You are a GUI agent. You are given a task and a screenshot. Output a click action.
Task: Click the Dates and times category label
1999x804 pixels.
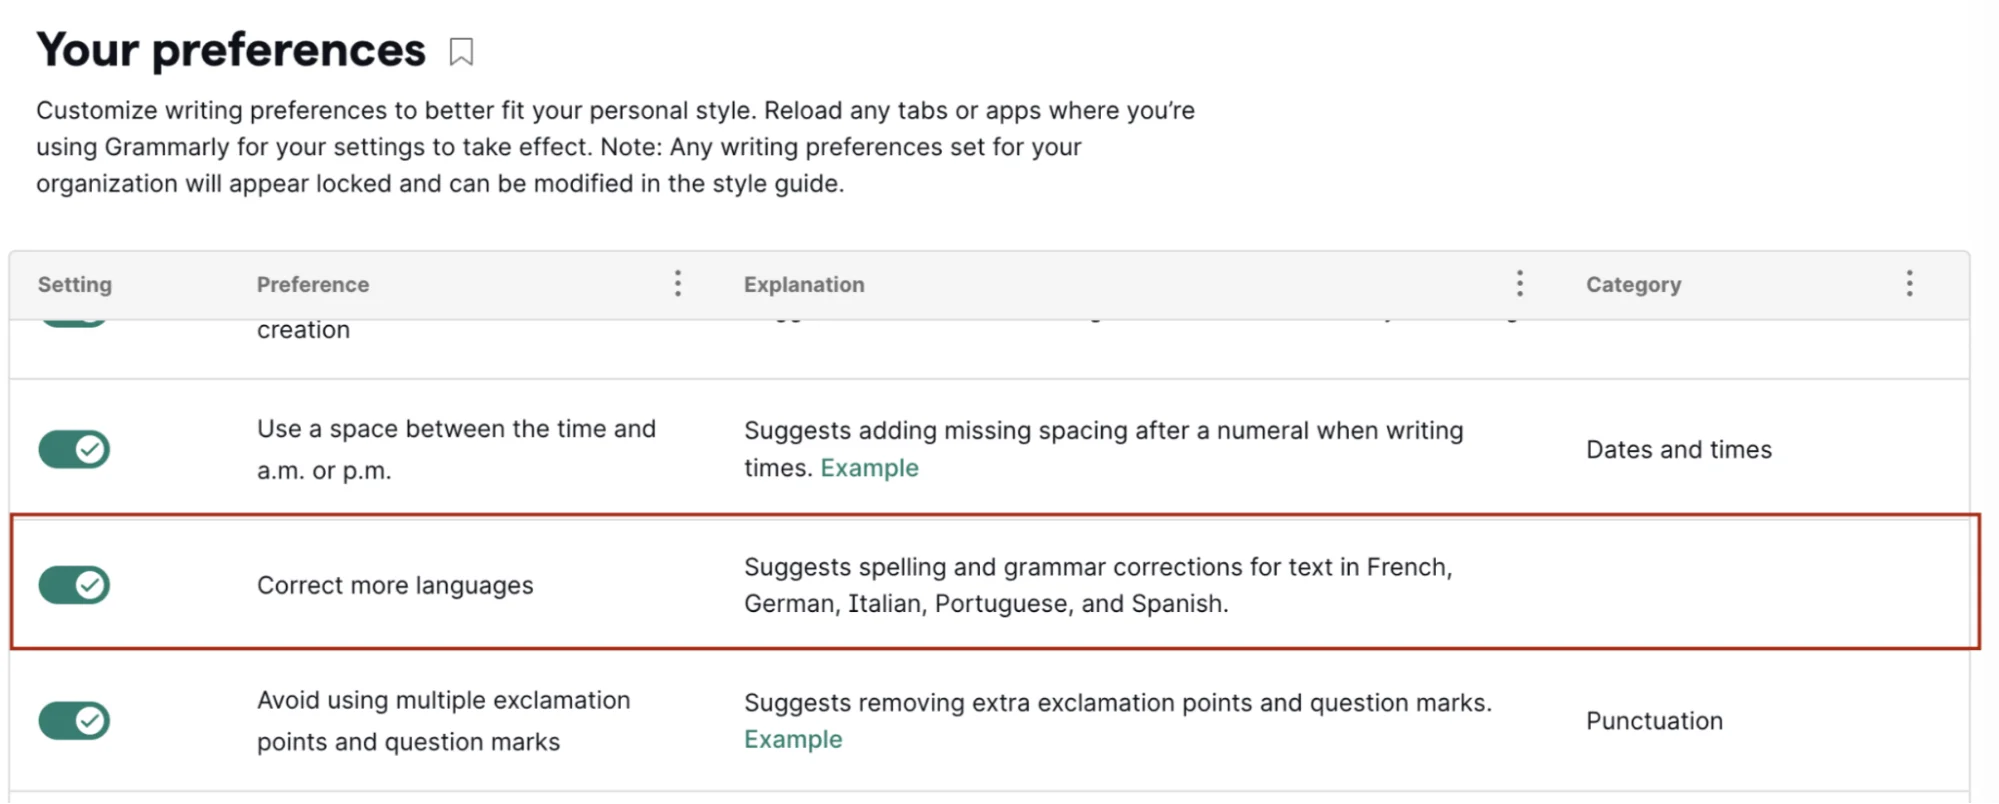pos(1678,449)
